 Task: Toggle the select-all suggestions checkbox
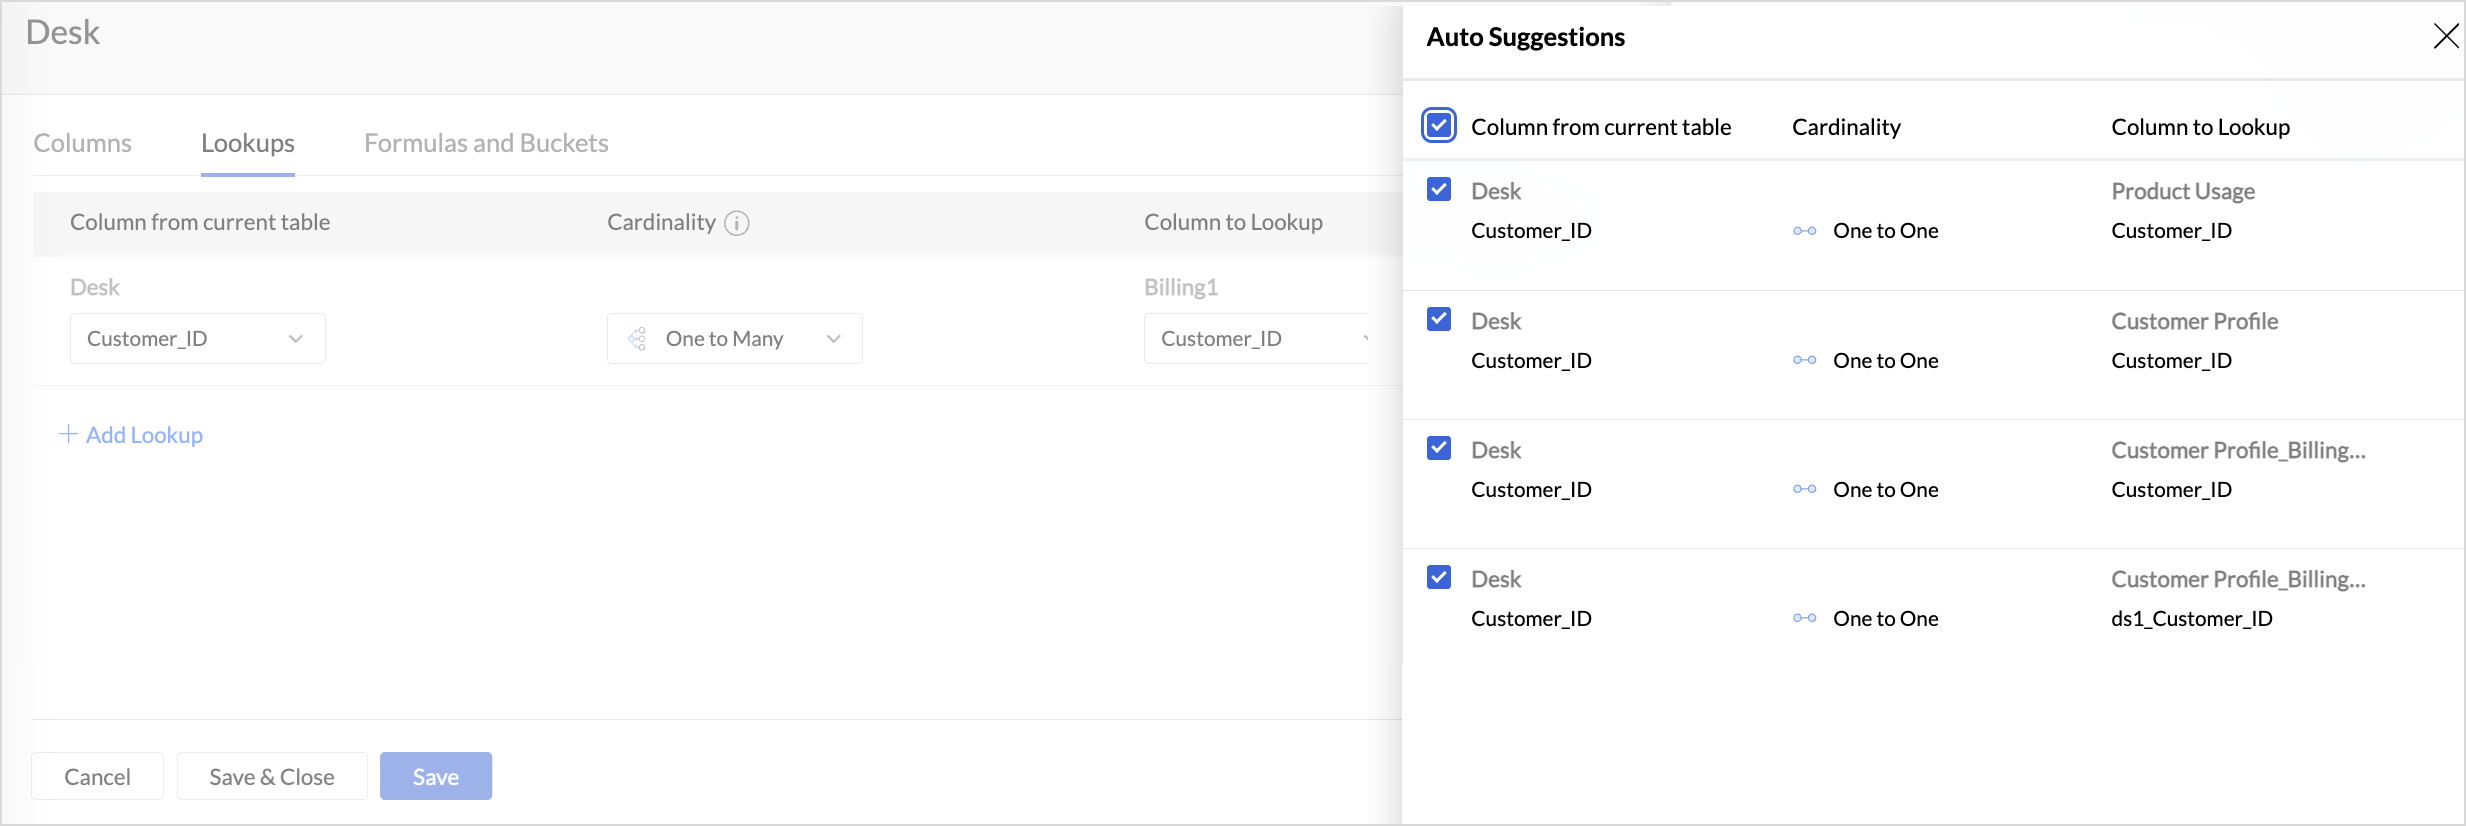coord(1439,126)
